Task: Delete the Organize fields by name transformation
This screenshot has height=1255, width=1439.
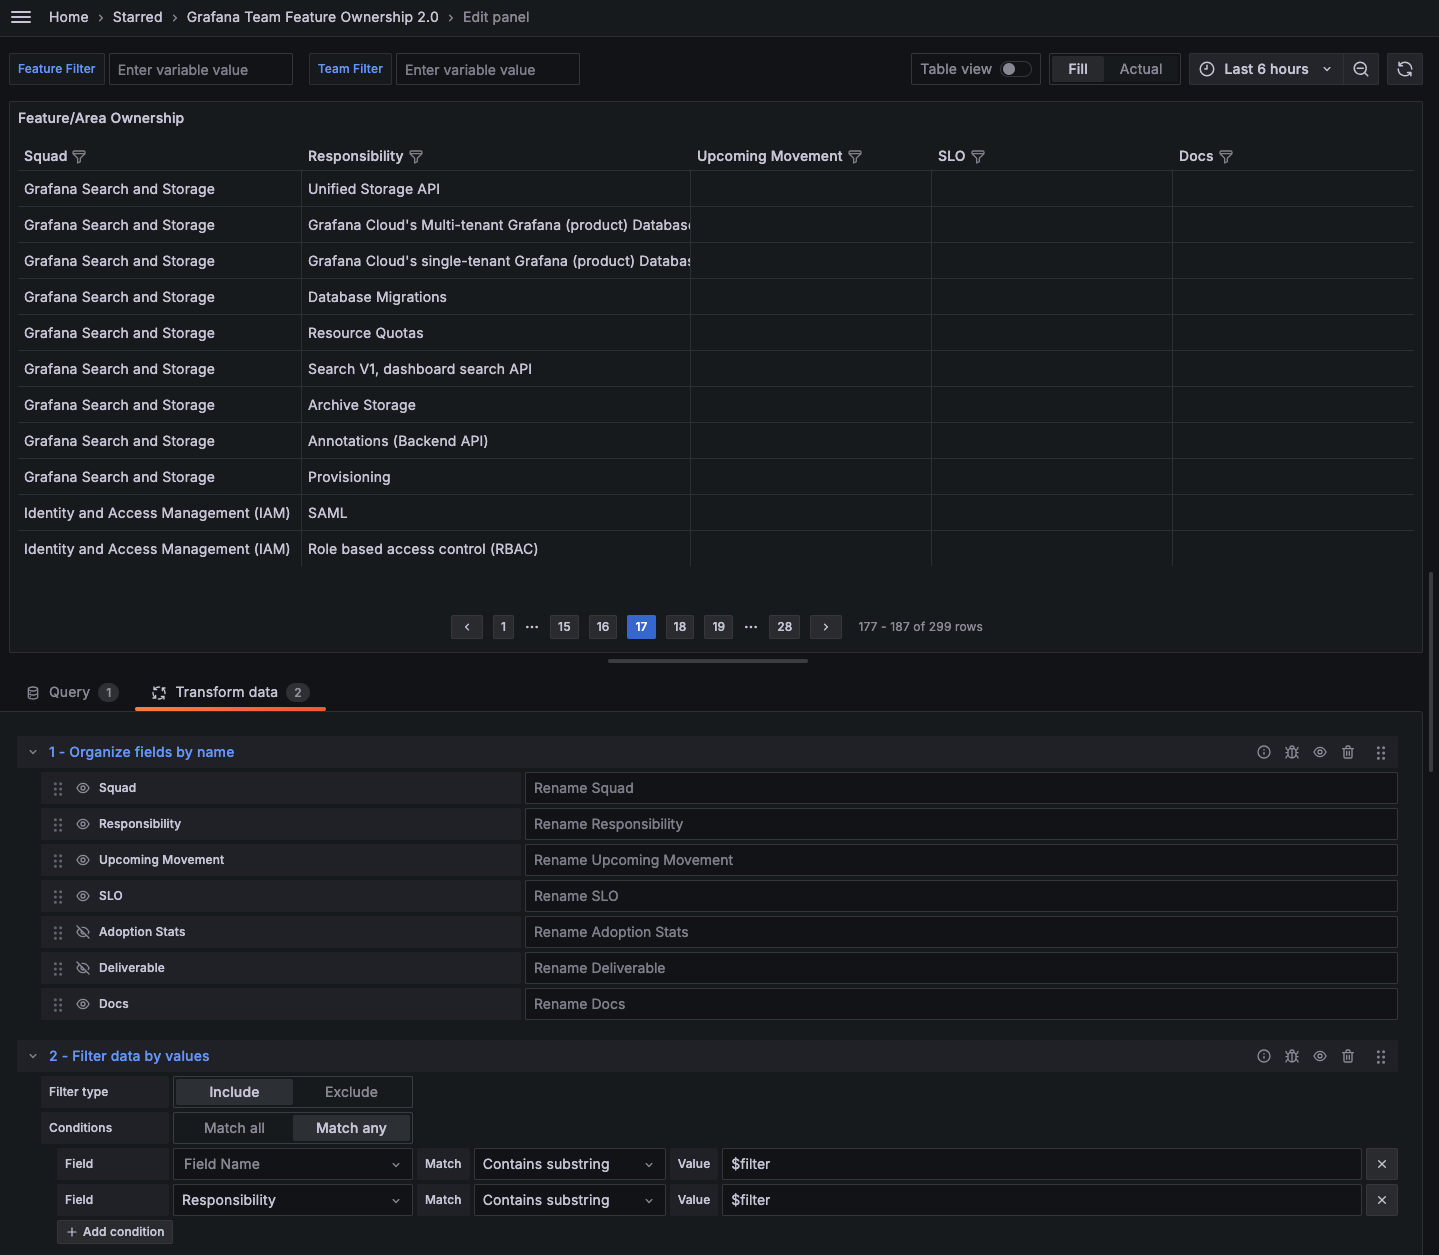Action: 1347,752
